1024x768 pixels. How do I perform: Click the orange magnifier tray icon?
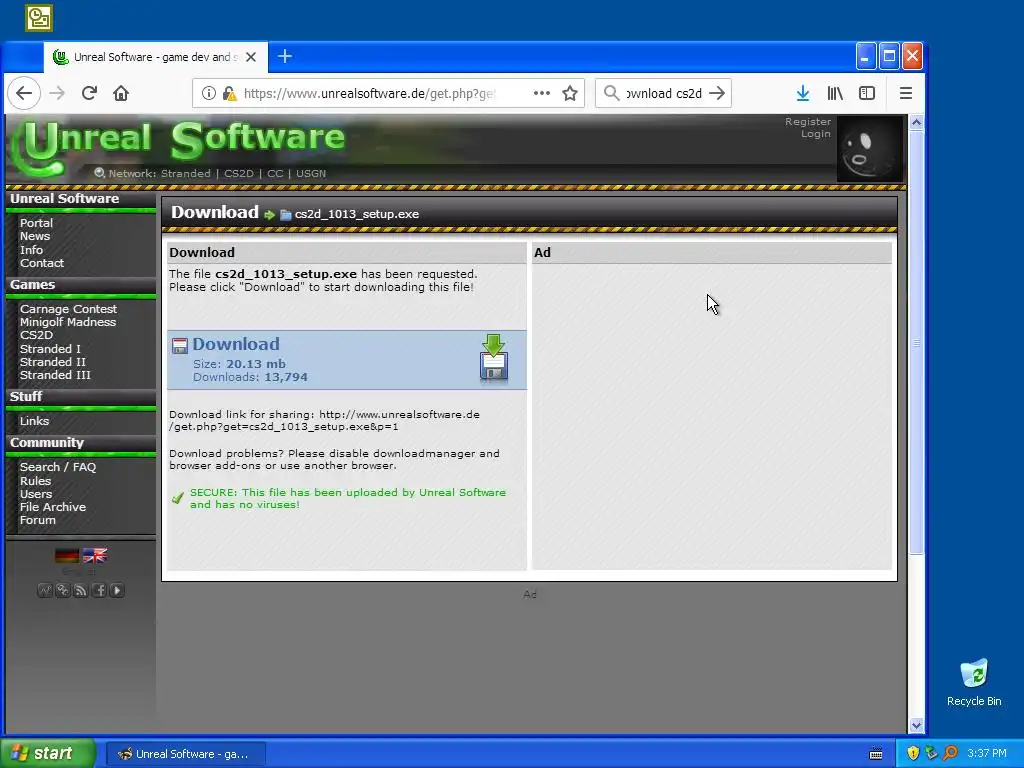tap(951, 753)
